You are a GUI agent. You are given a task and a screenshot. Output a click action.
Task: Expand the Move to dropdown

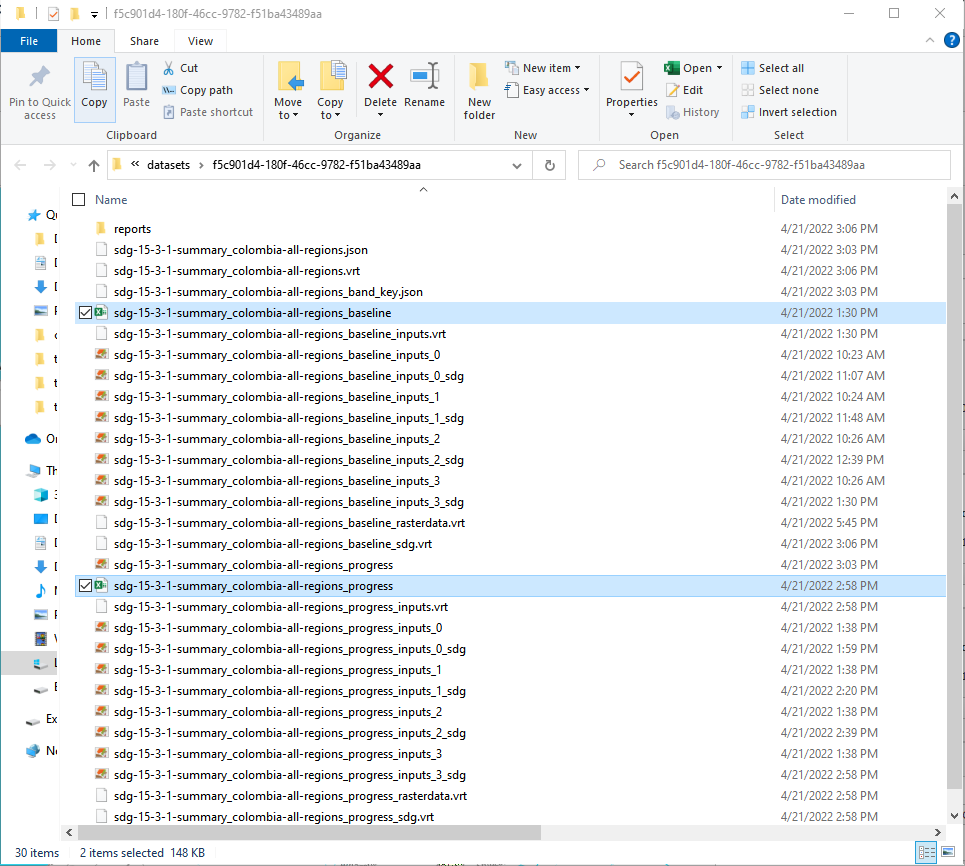click(288, 115)
